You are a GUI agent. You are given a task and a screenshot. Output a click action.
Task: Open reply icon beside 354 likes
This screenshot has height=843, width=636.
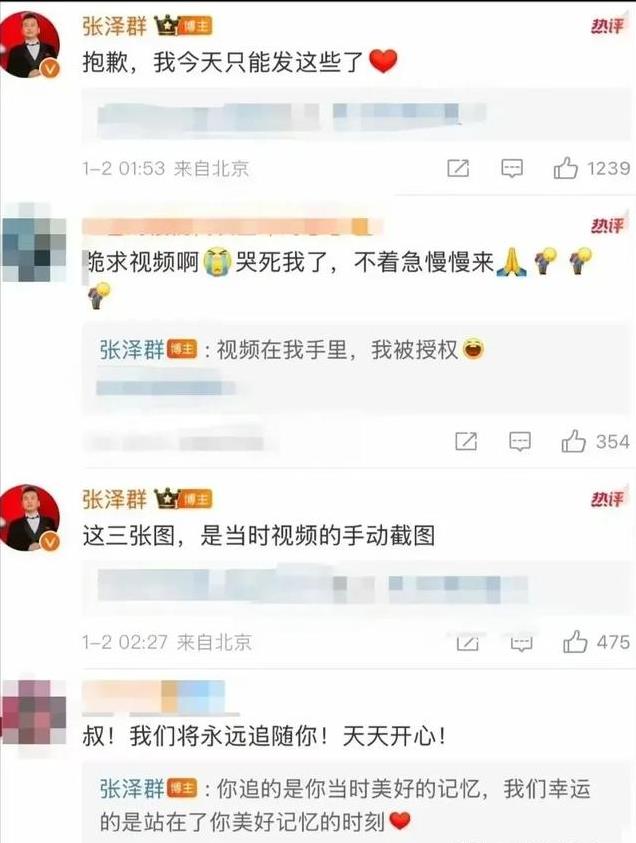pyautogui.click(x=519, y=442)
